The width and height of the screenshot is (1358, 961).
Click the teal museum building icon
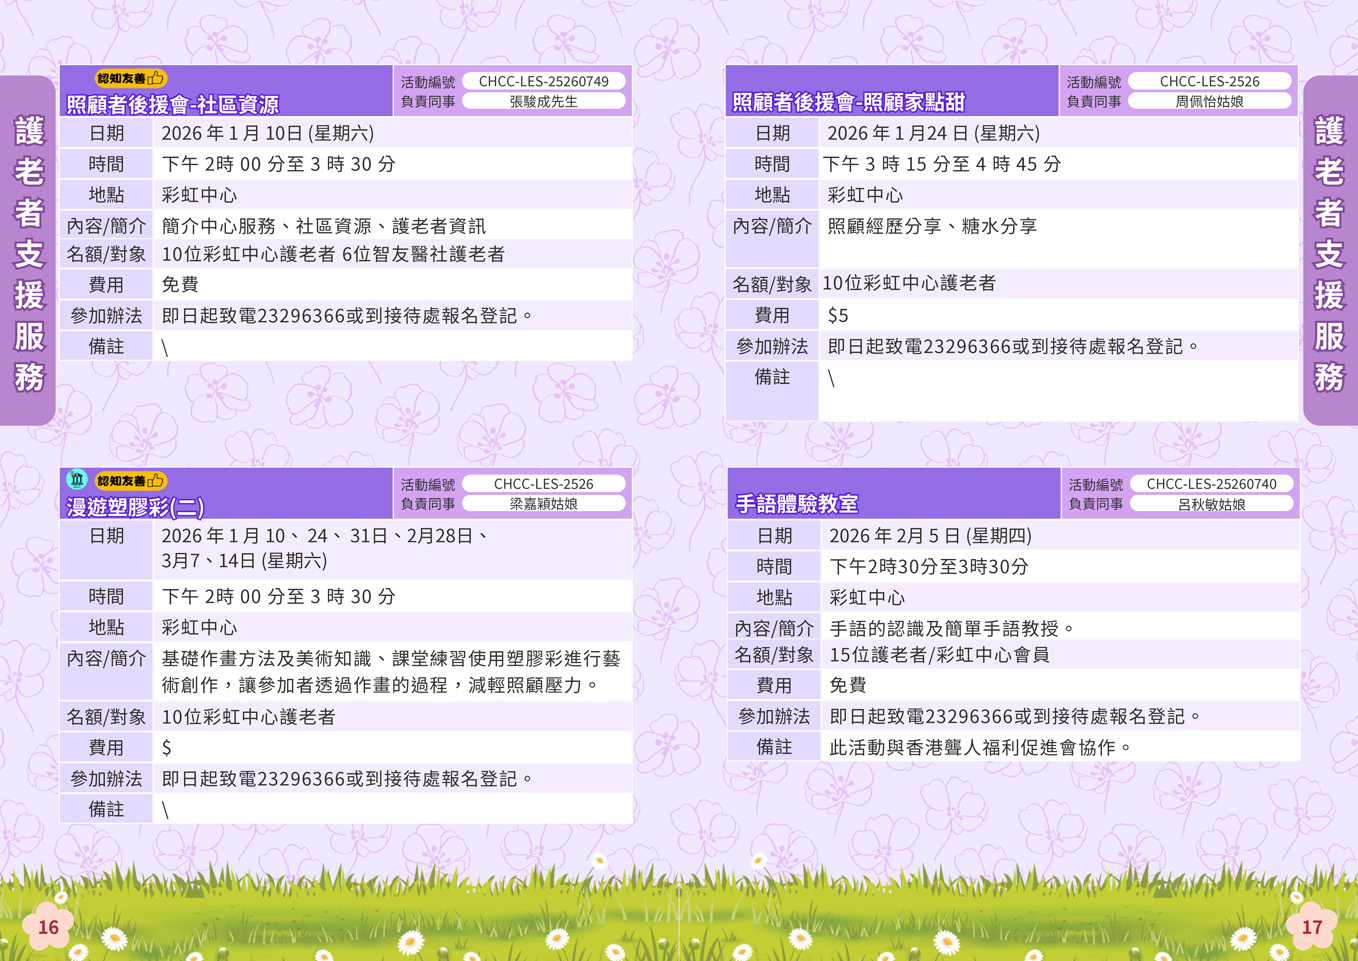click(76, 480)
